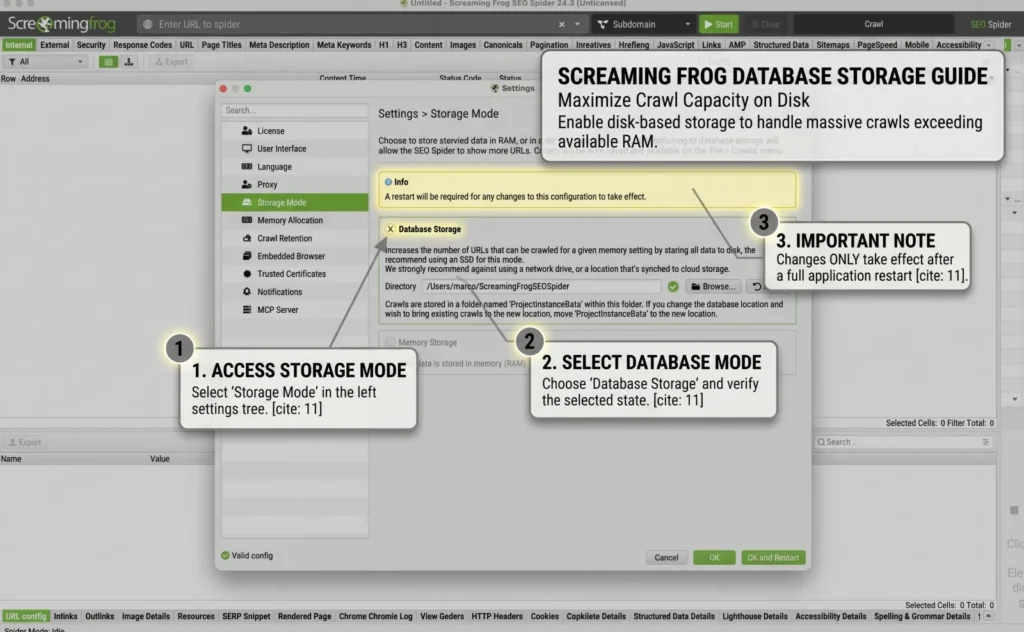This screenshot has width=1024, height=632.
Task: Open the All filter dropdown
Action: click(x=46, y=61)
